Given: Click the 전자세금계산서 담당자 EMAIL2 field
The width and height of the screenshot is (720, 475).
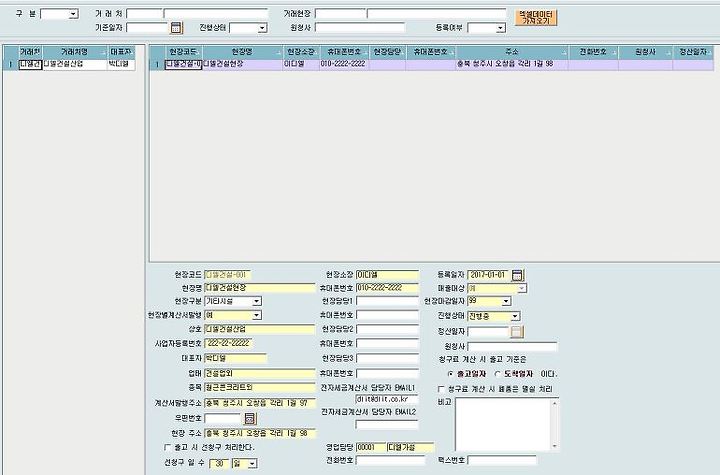Looking at the screenshot, I should 387,424.
